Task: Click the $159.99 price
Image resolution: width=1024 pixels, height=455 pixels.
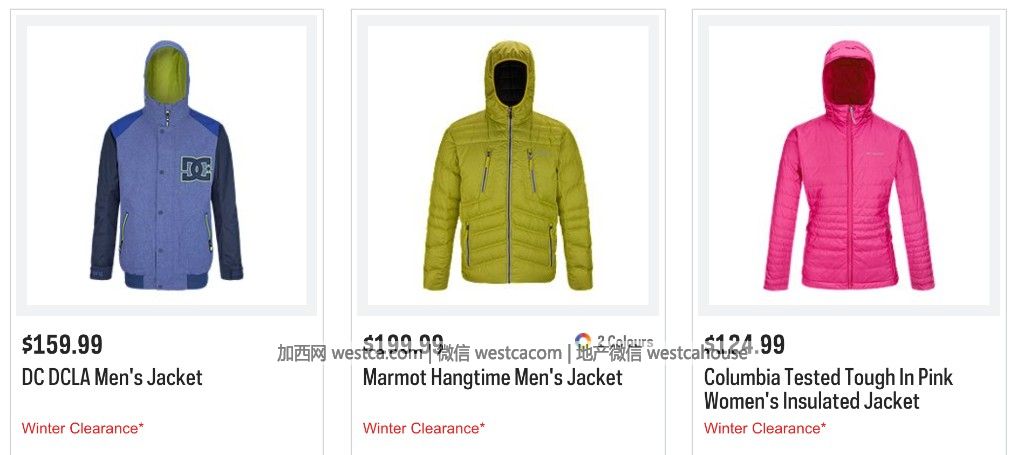Action: pyautogui.click(x=62, y=344)
